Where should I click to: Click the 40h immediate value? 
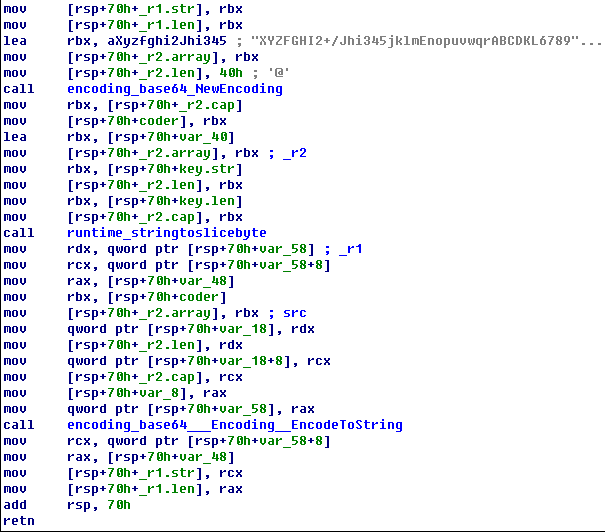231,73
